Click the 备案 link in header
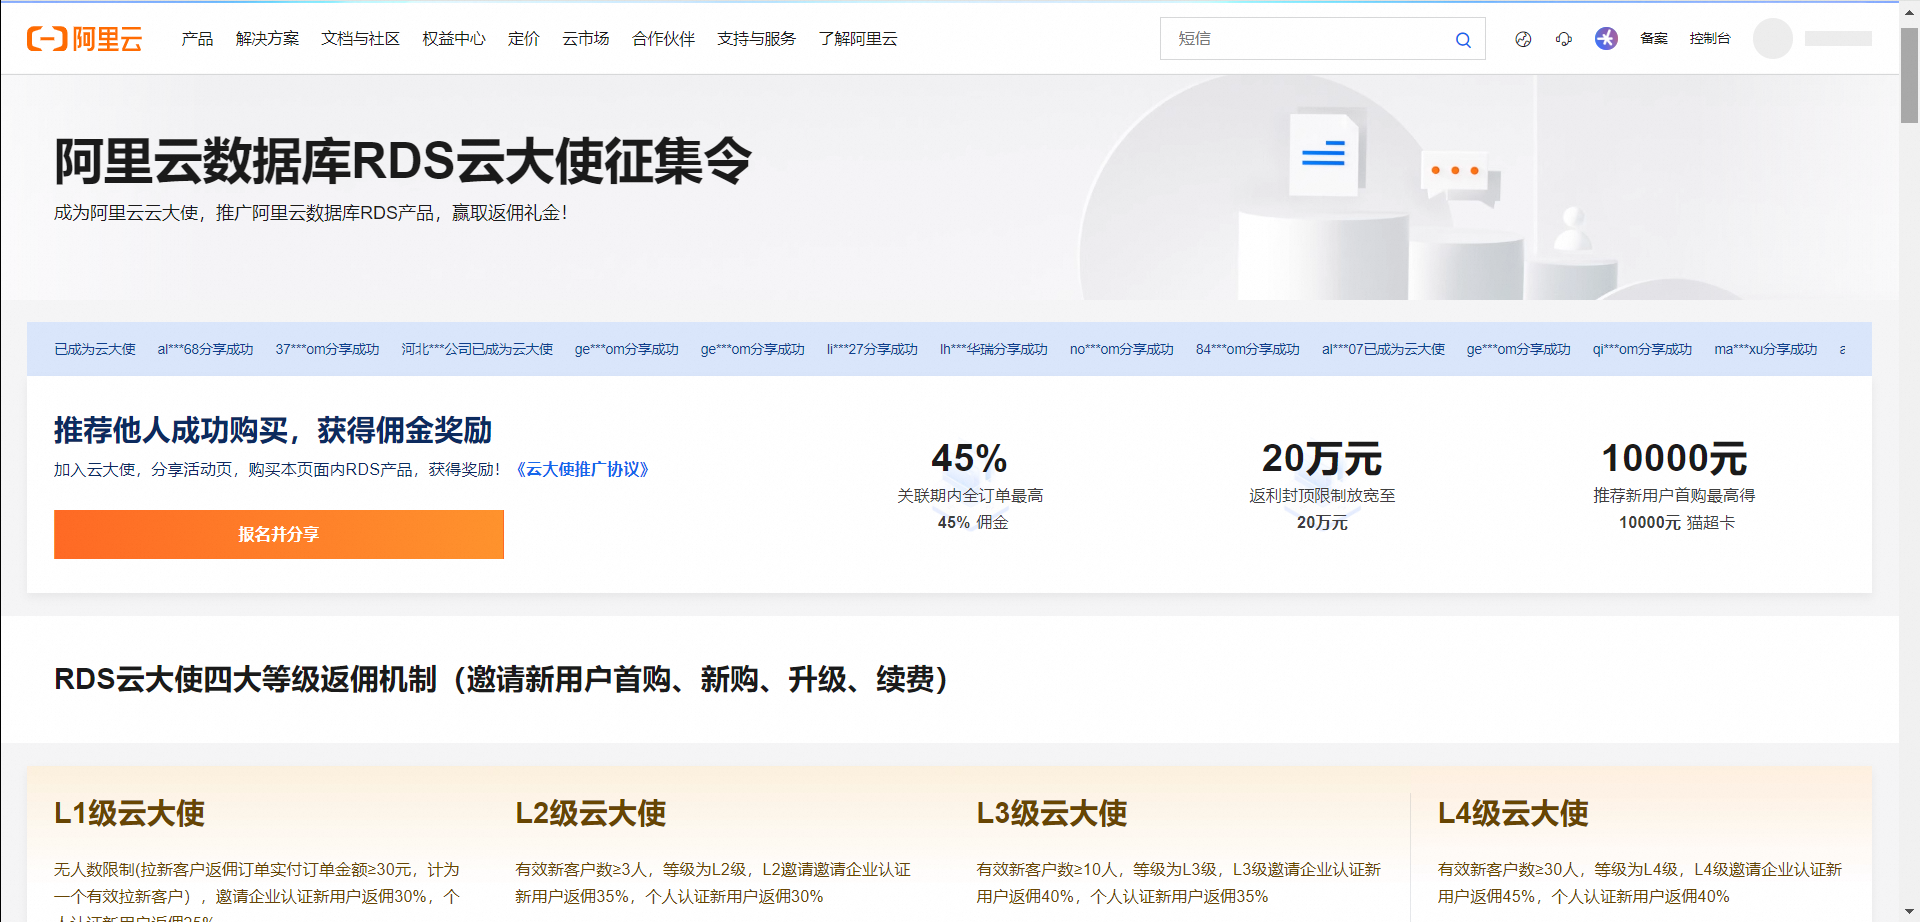Viewport: 1920px width, 922px height. click(x=1654, y=39)
